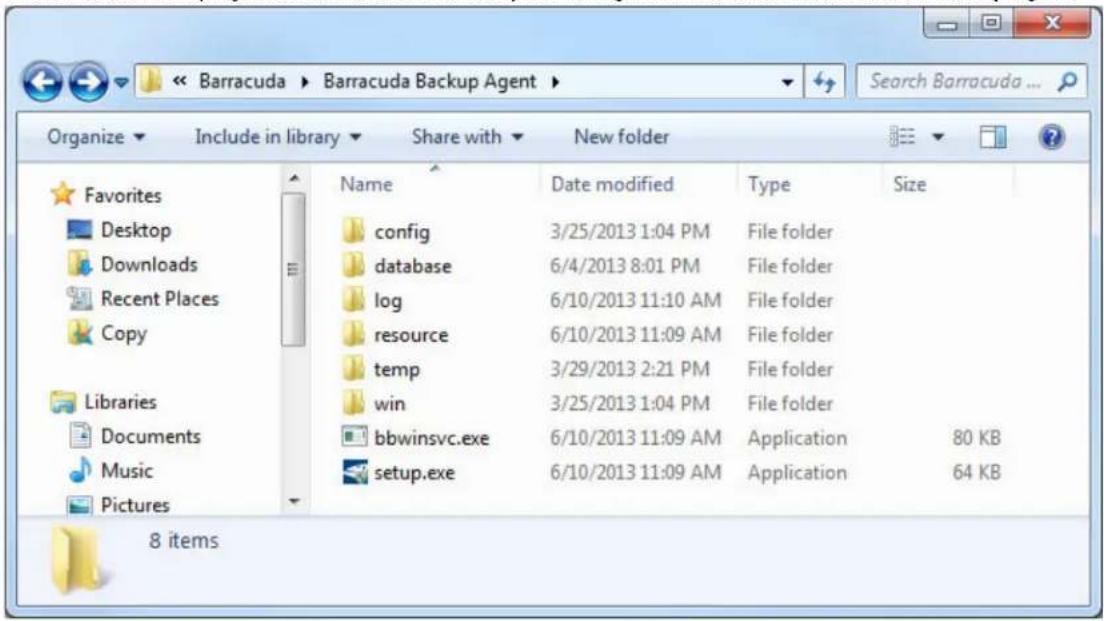The height and width of the screenshot is (621, 1104).
Task: Toggle the preview pane
Action: coord(993,137)
